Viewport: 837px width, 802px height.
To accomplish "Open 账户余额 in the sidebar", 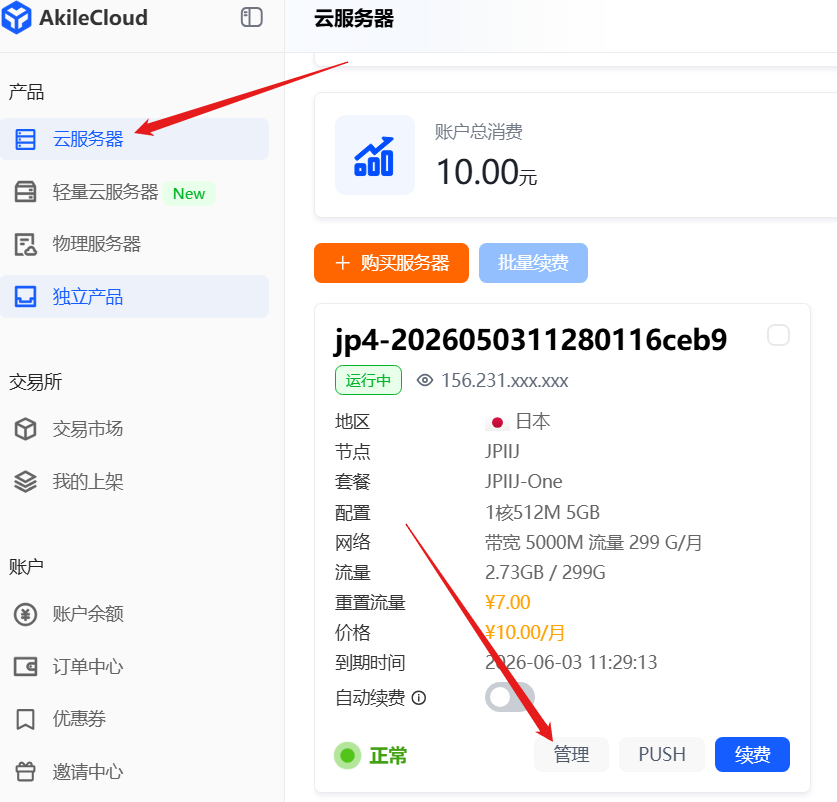I will coord(134,614).
